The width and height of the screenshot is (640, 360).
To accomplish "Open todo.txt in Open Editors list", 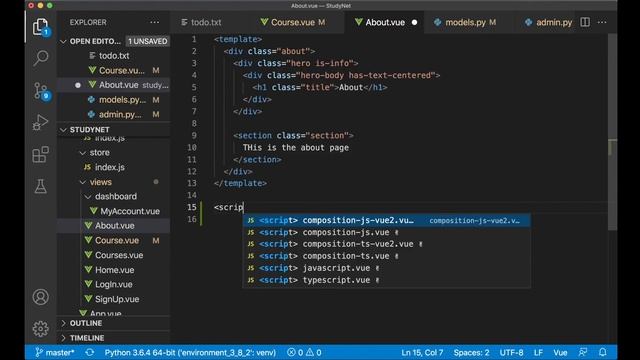I will click(x=113, y=56).
